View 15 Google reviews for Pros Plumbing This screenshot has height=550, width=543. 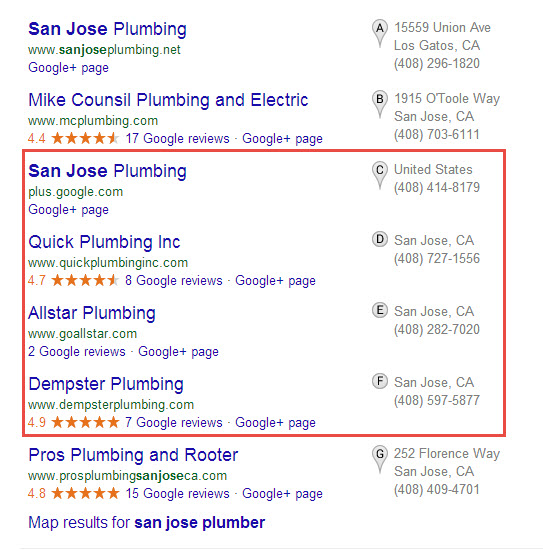tap(177, 494)
